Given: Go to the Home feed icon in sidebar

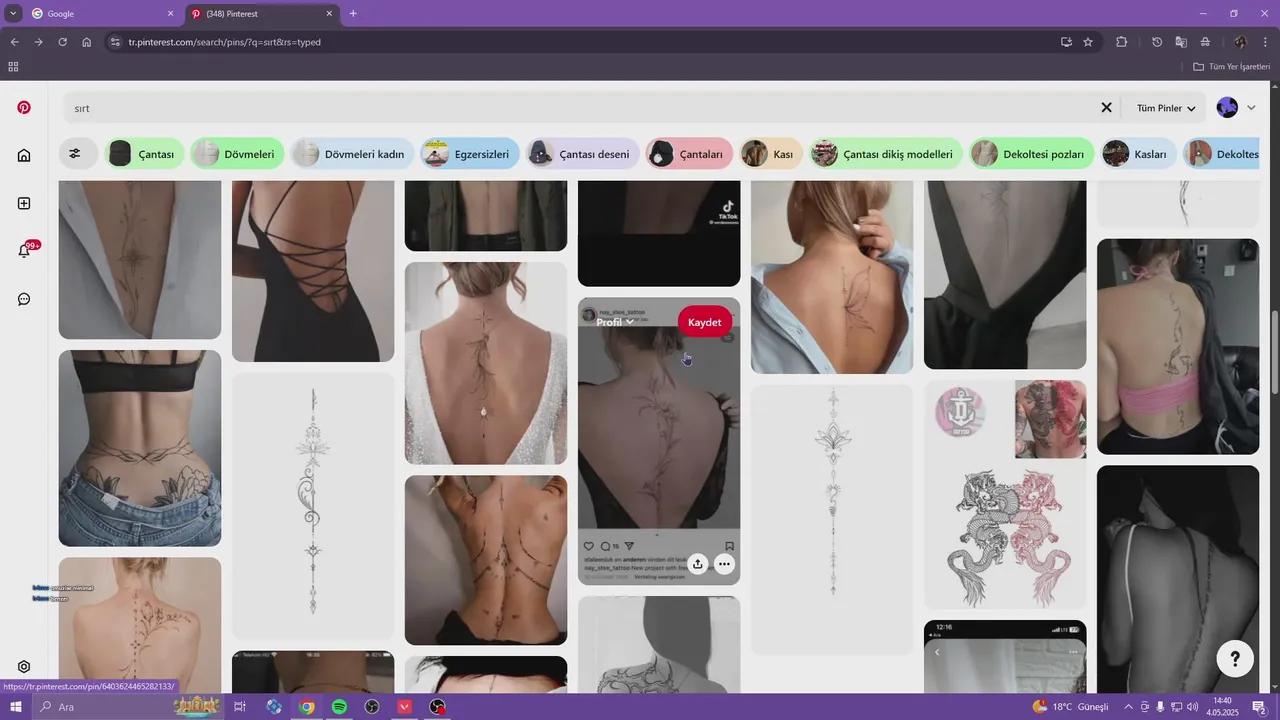Looking at the screenshot, I should [24, 155].
